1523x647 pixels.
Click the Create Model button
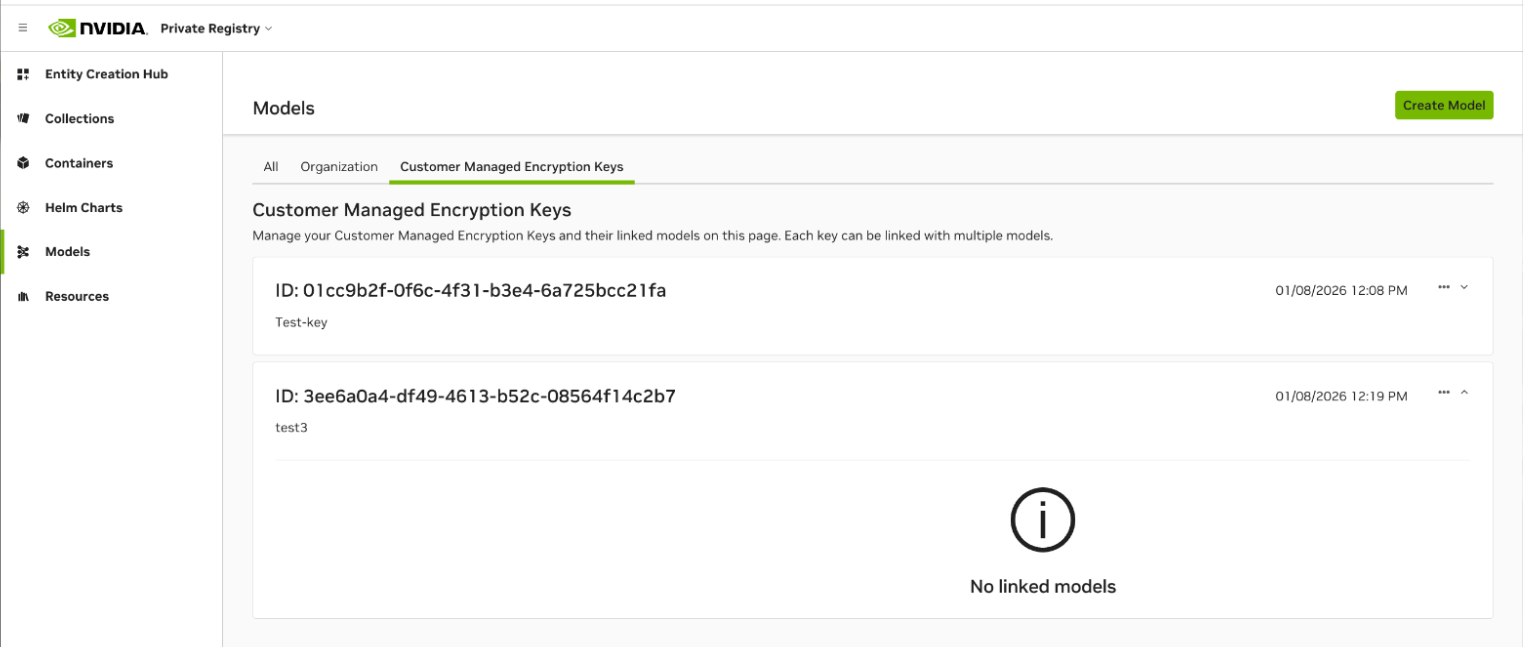1443,105
